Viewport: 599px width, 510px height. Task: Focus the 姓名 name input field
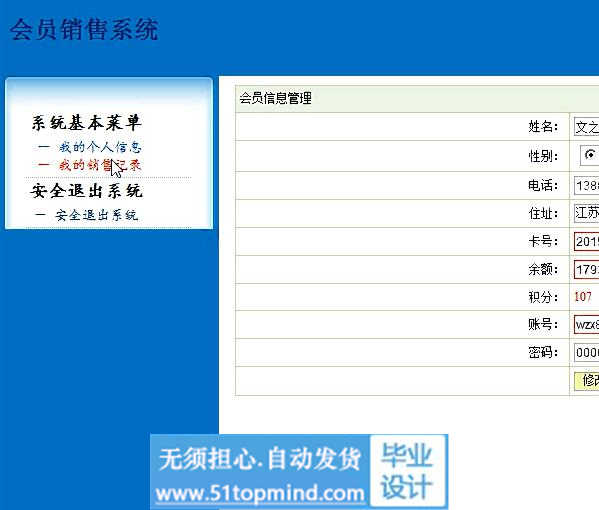(586, 127)
